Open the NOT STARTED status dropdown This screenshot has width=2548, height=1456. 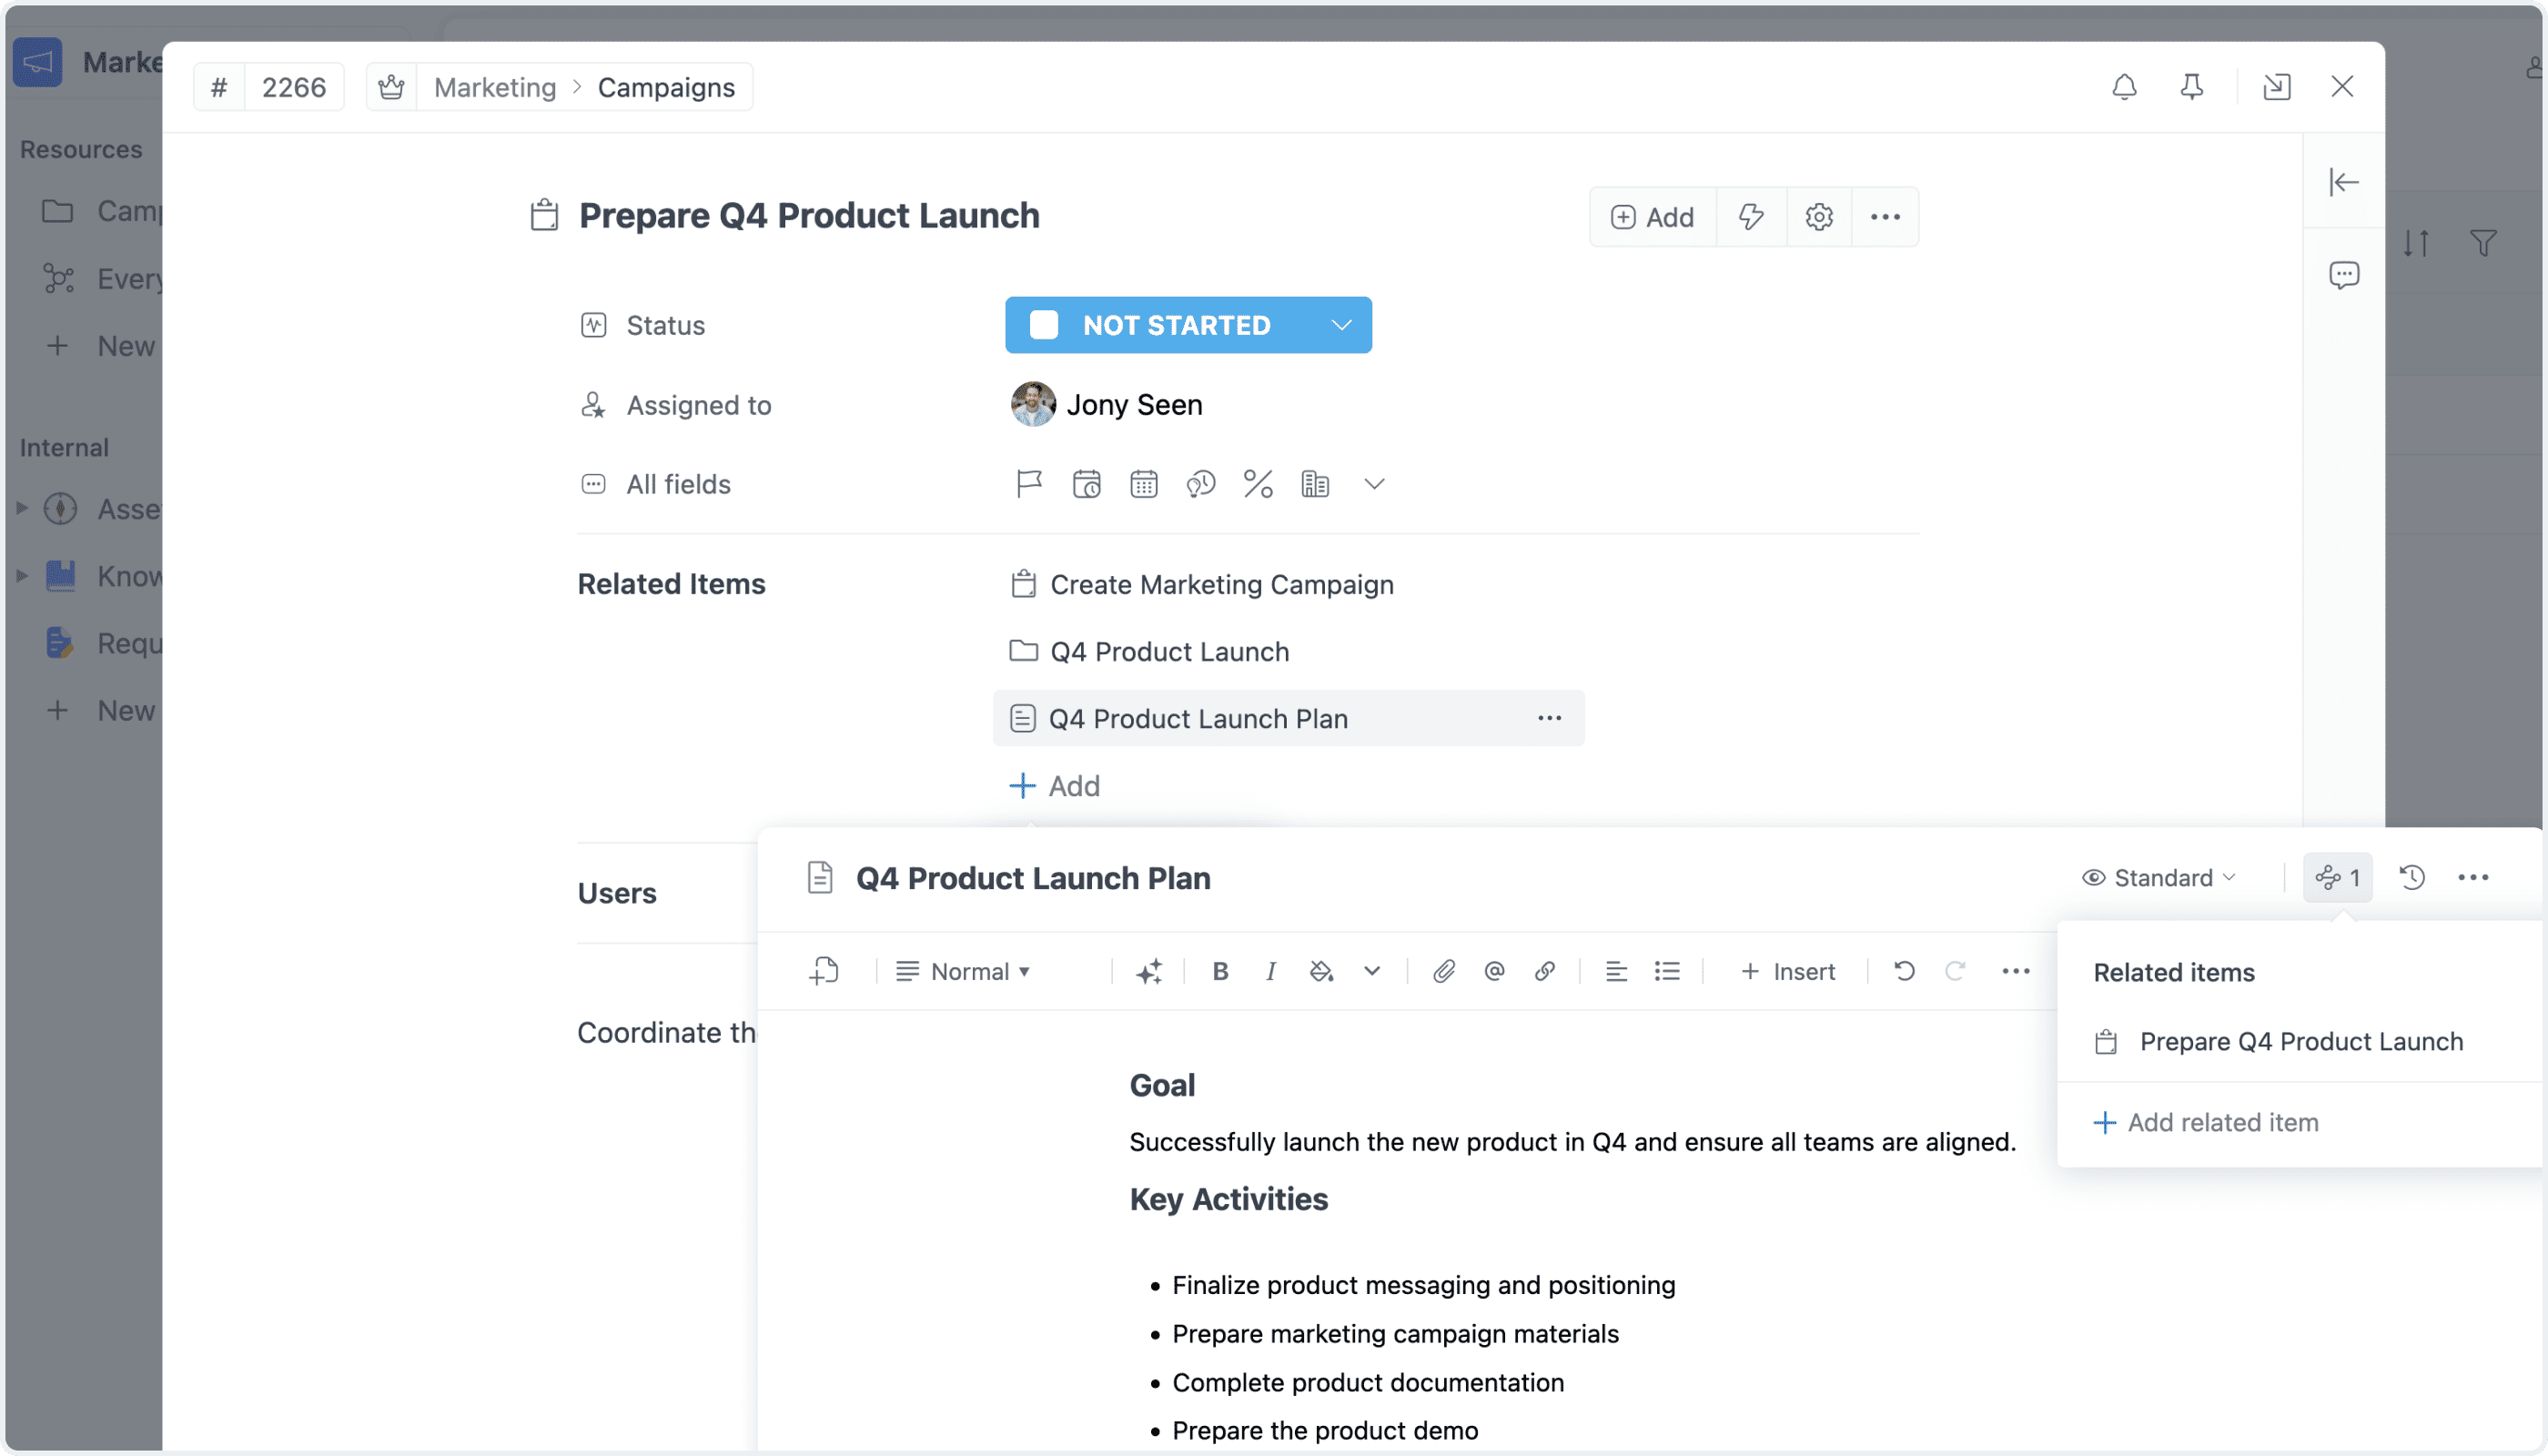click(x=1188, y=325)
